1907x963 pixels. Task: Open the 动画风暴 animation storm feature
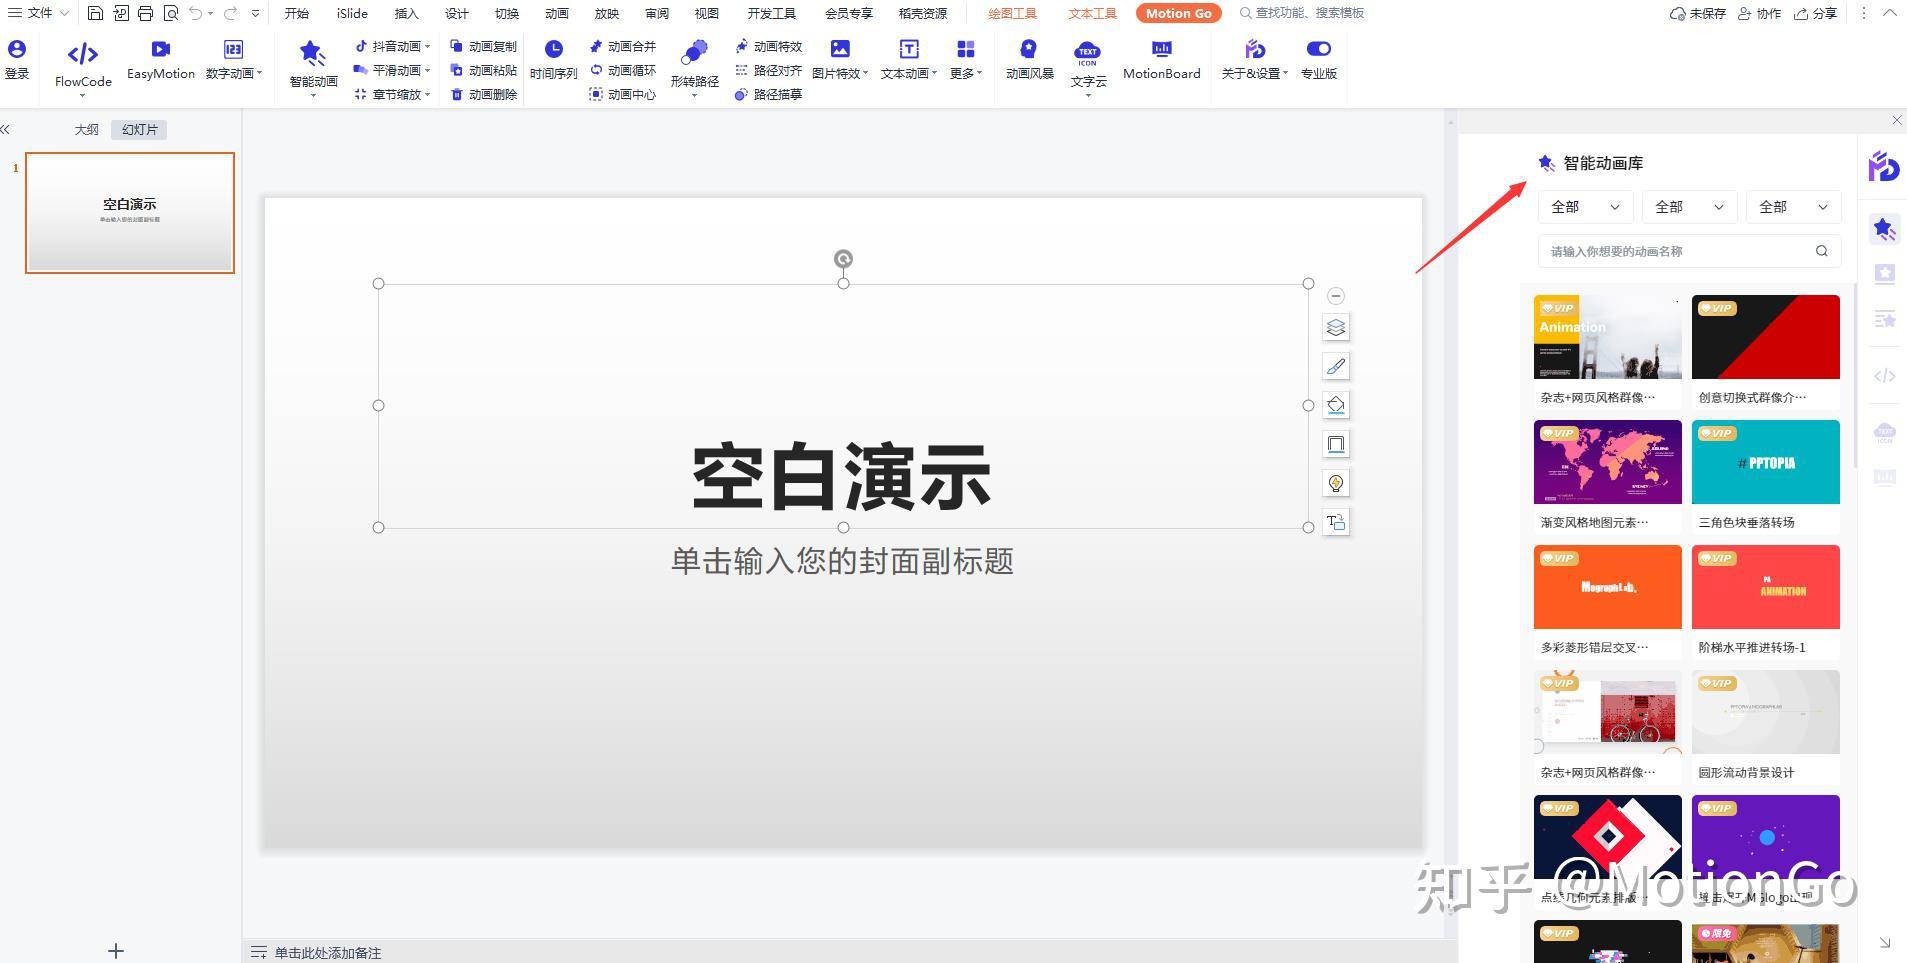point(1028,60)
